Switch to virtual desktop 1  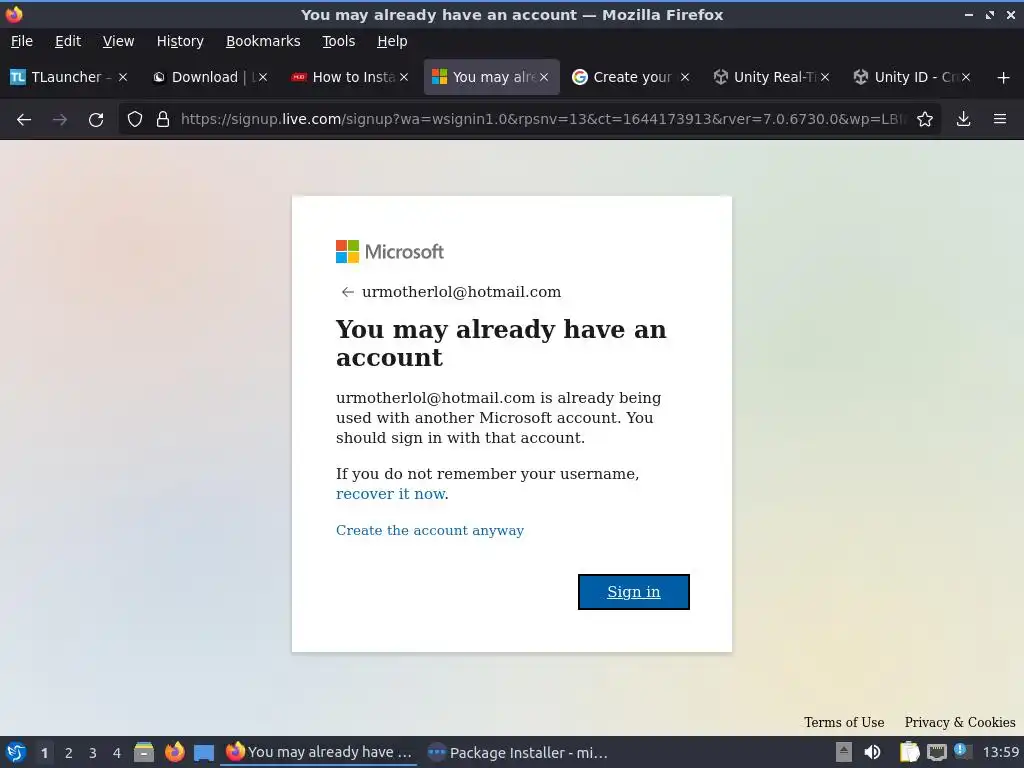[44, 753]
